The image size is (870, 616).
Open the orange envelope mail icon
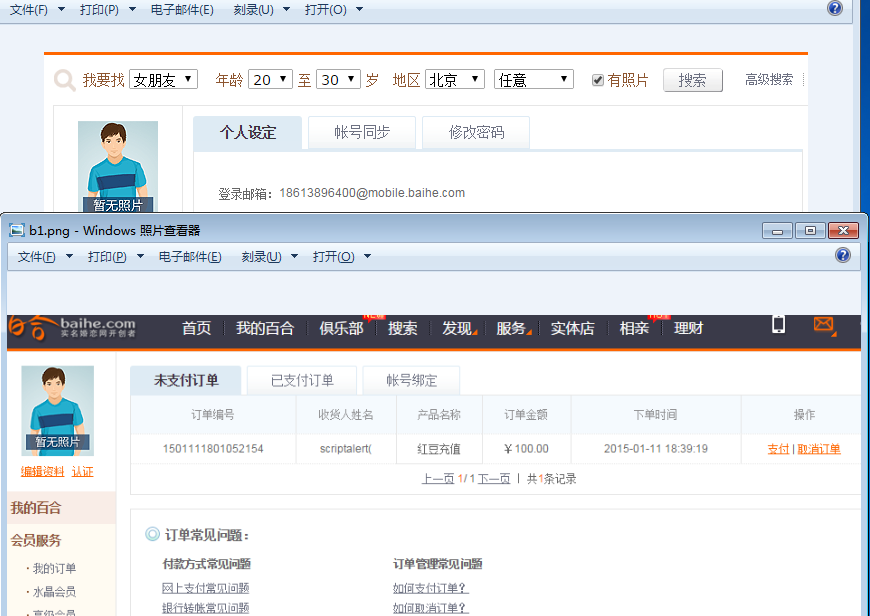pyautogui.click(x=824, y=325)
